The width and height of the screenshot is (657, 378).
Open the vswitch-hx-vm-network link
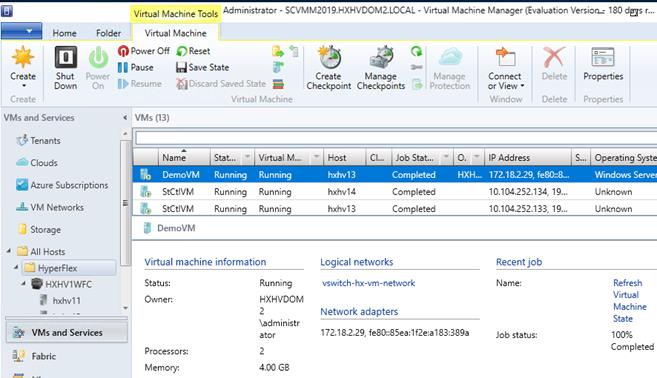[368, 283]
